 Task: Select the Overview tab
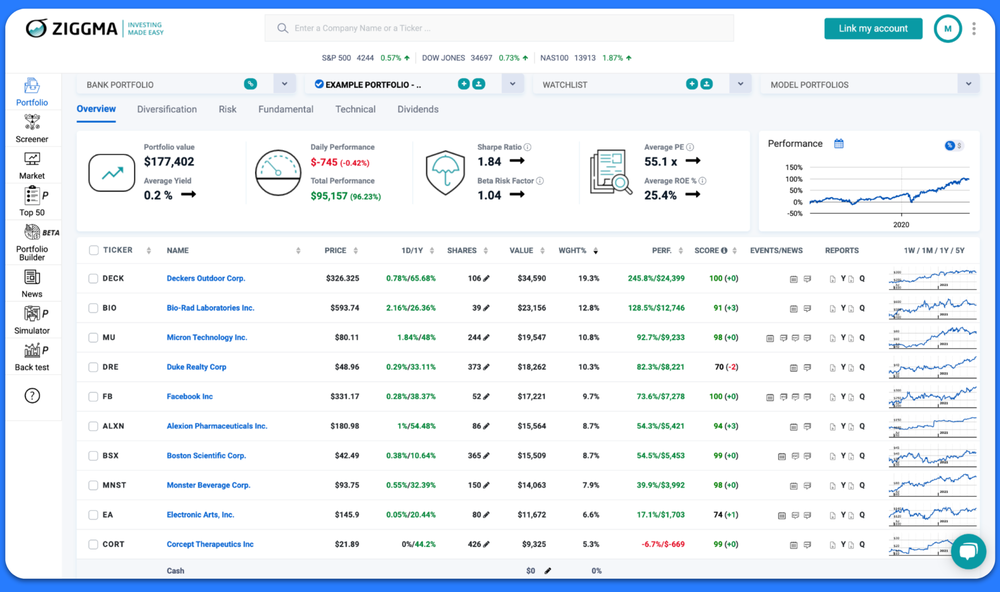click(x=96, y=109)
